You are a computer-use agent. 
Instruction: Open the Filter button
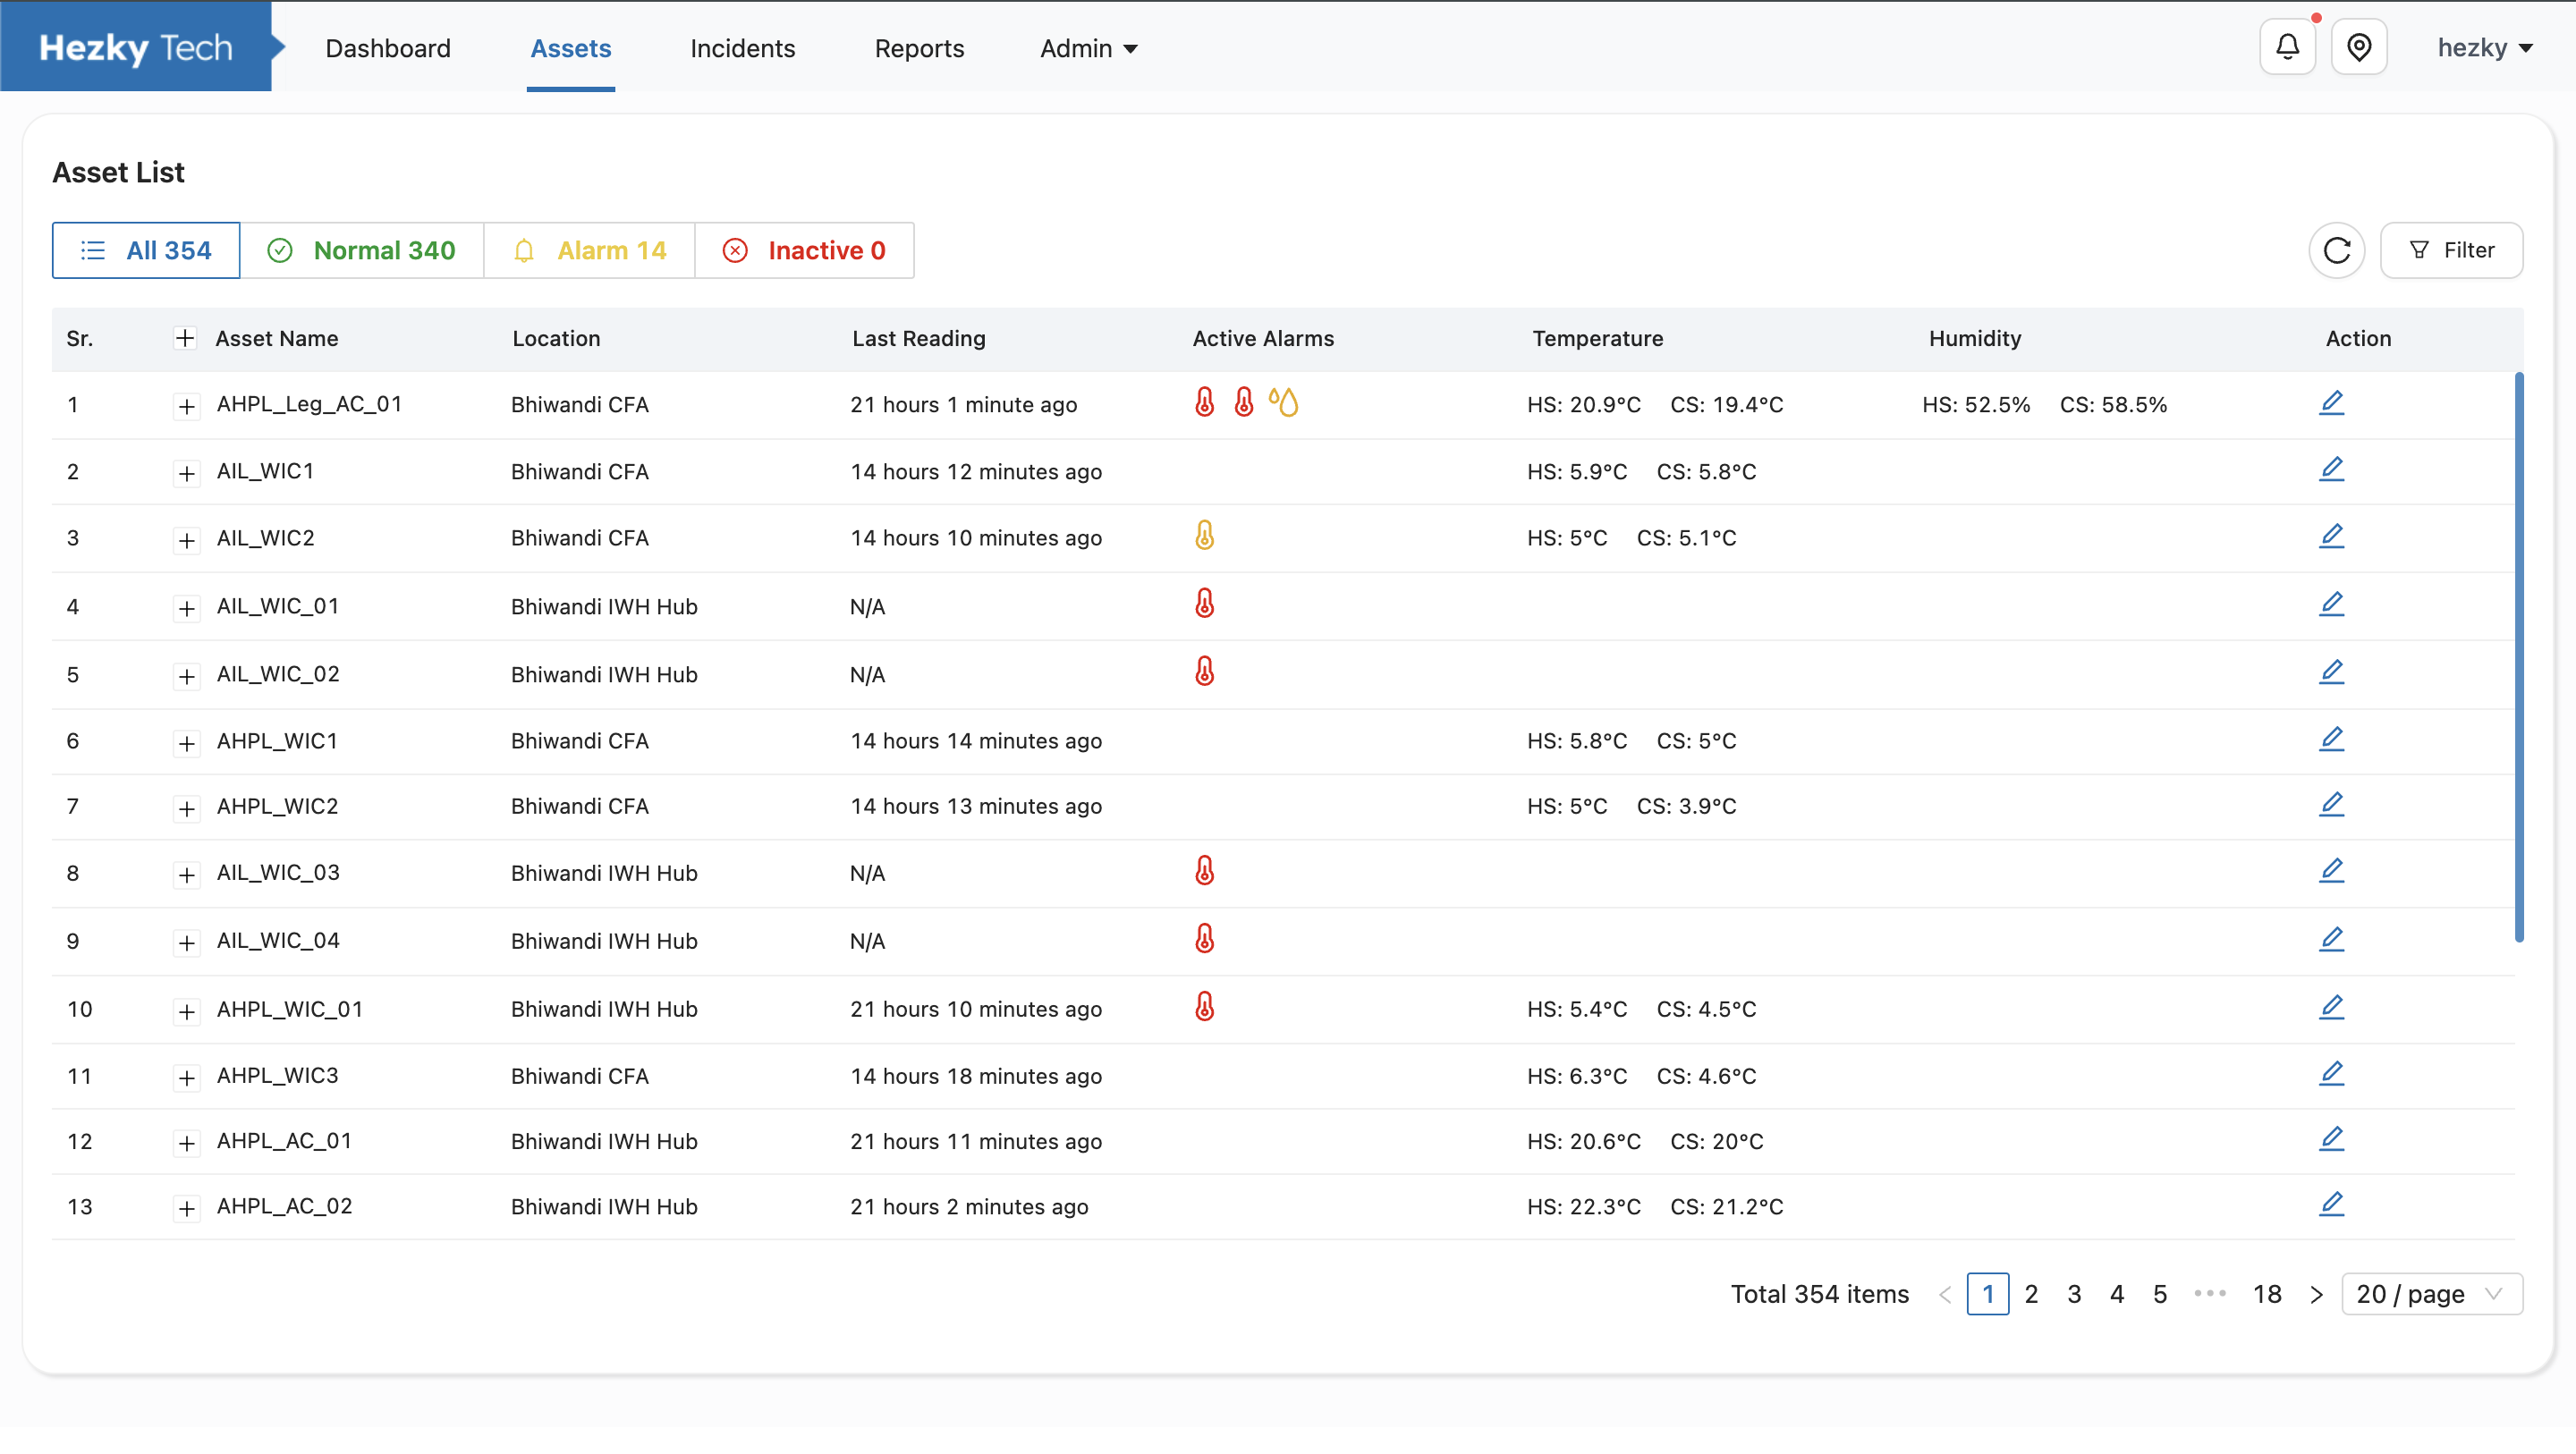[x=2450, y=250]
